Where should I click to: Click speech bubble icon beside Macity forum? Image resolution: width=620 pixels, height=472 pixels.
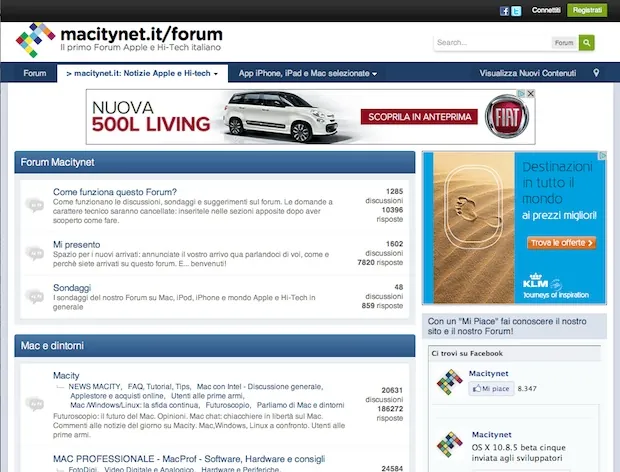pos(35,404)
